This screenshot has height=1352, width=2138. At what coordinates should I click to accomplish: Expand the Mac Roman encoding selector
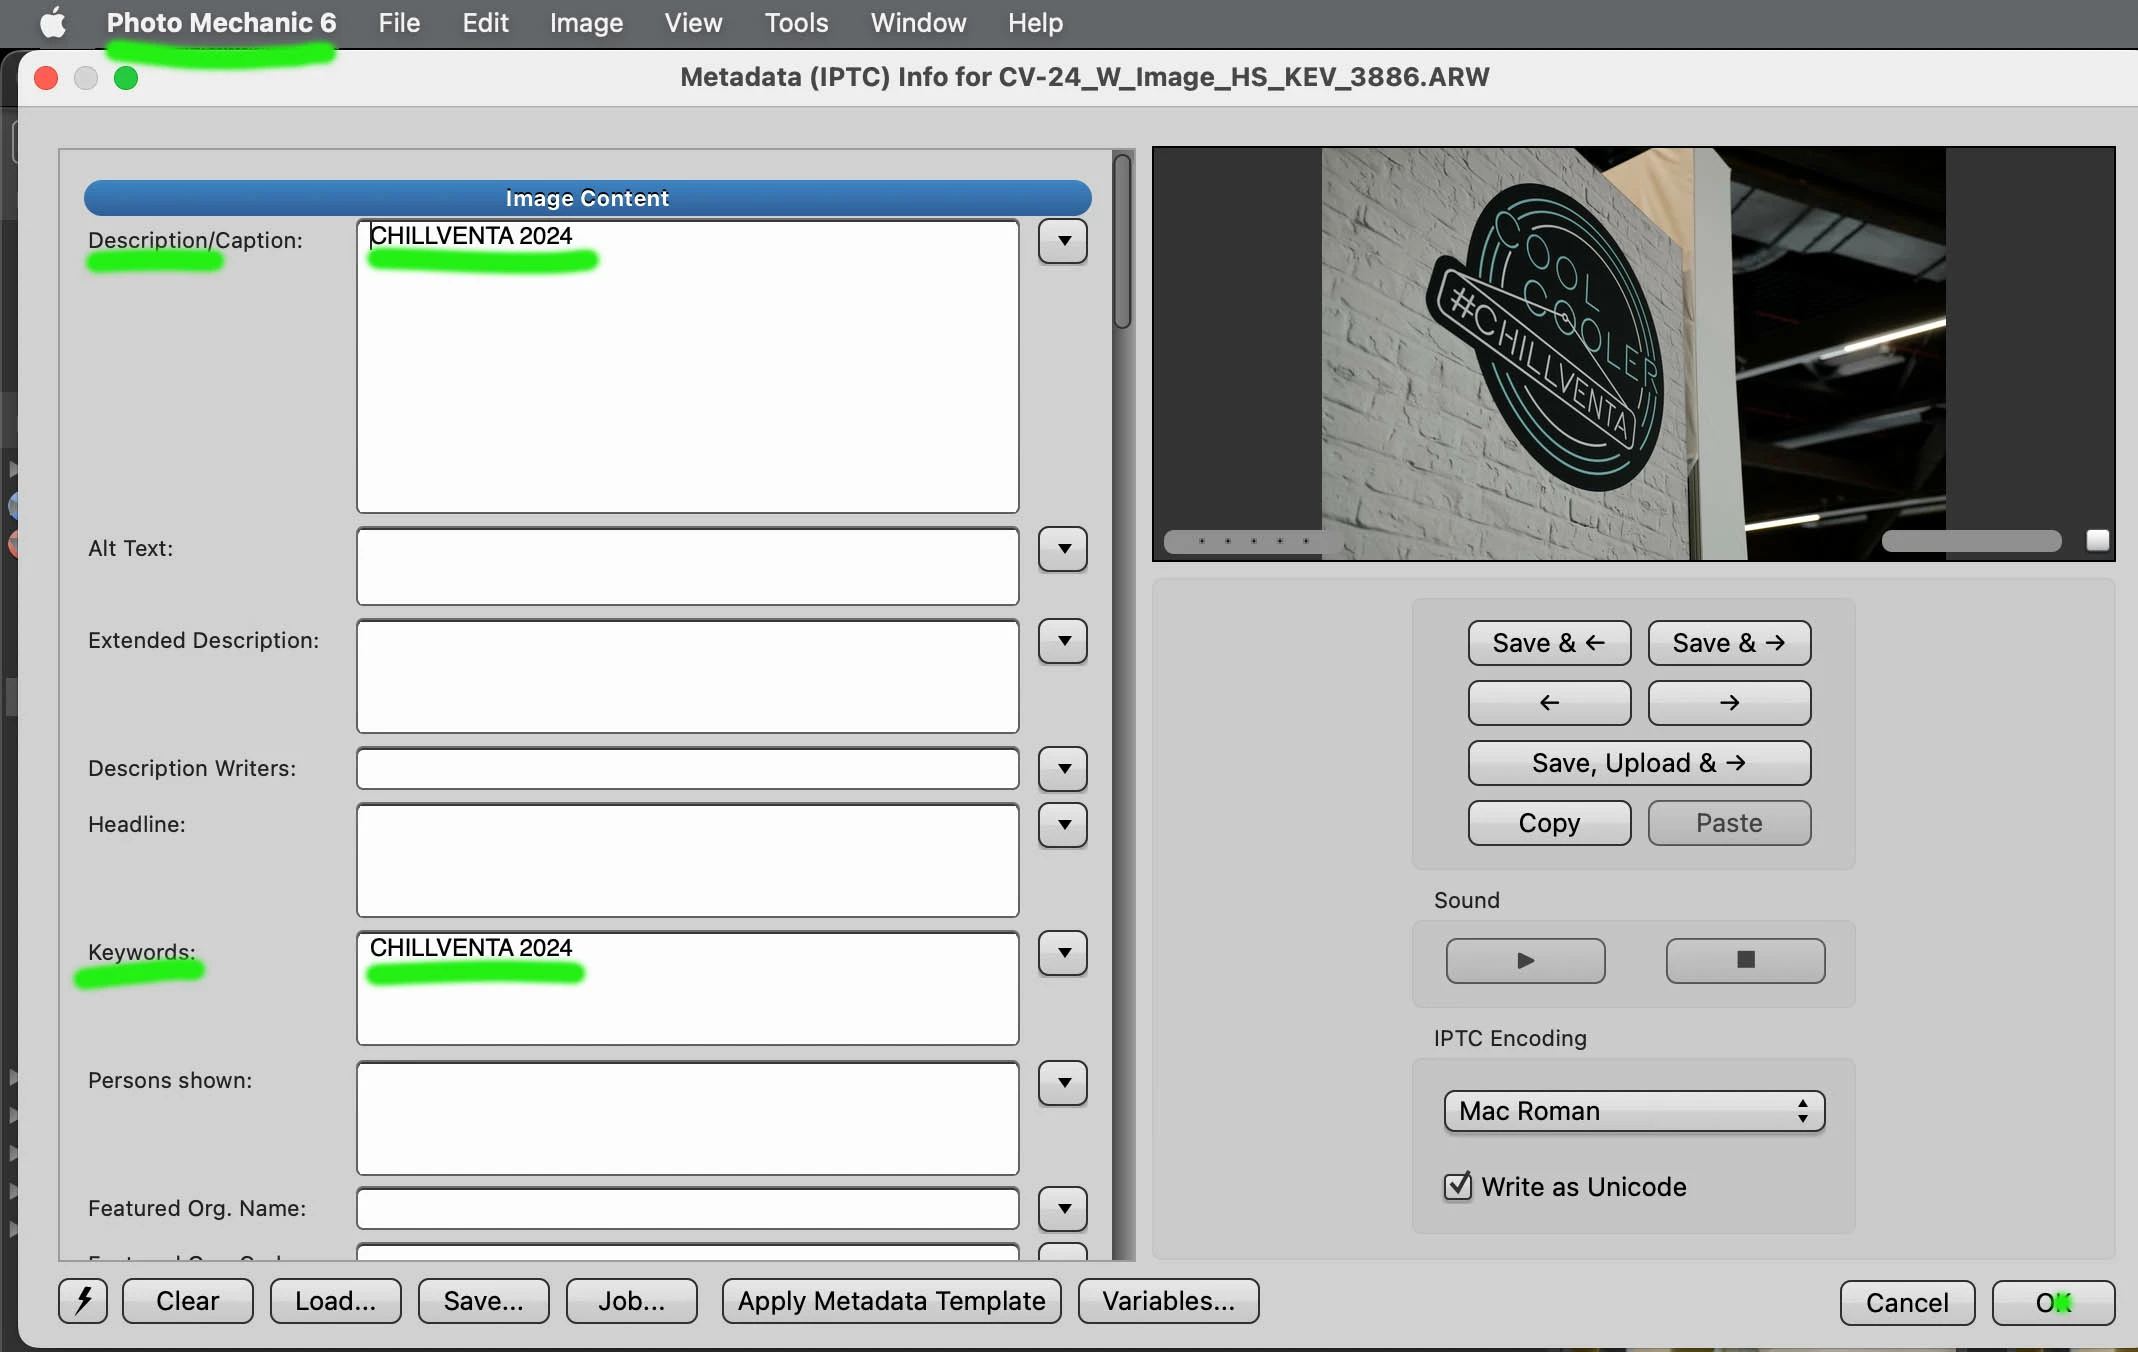point(1634,1111)
